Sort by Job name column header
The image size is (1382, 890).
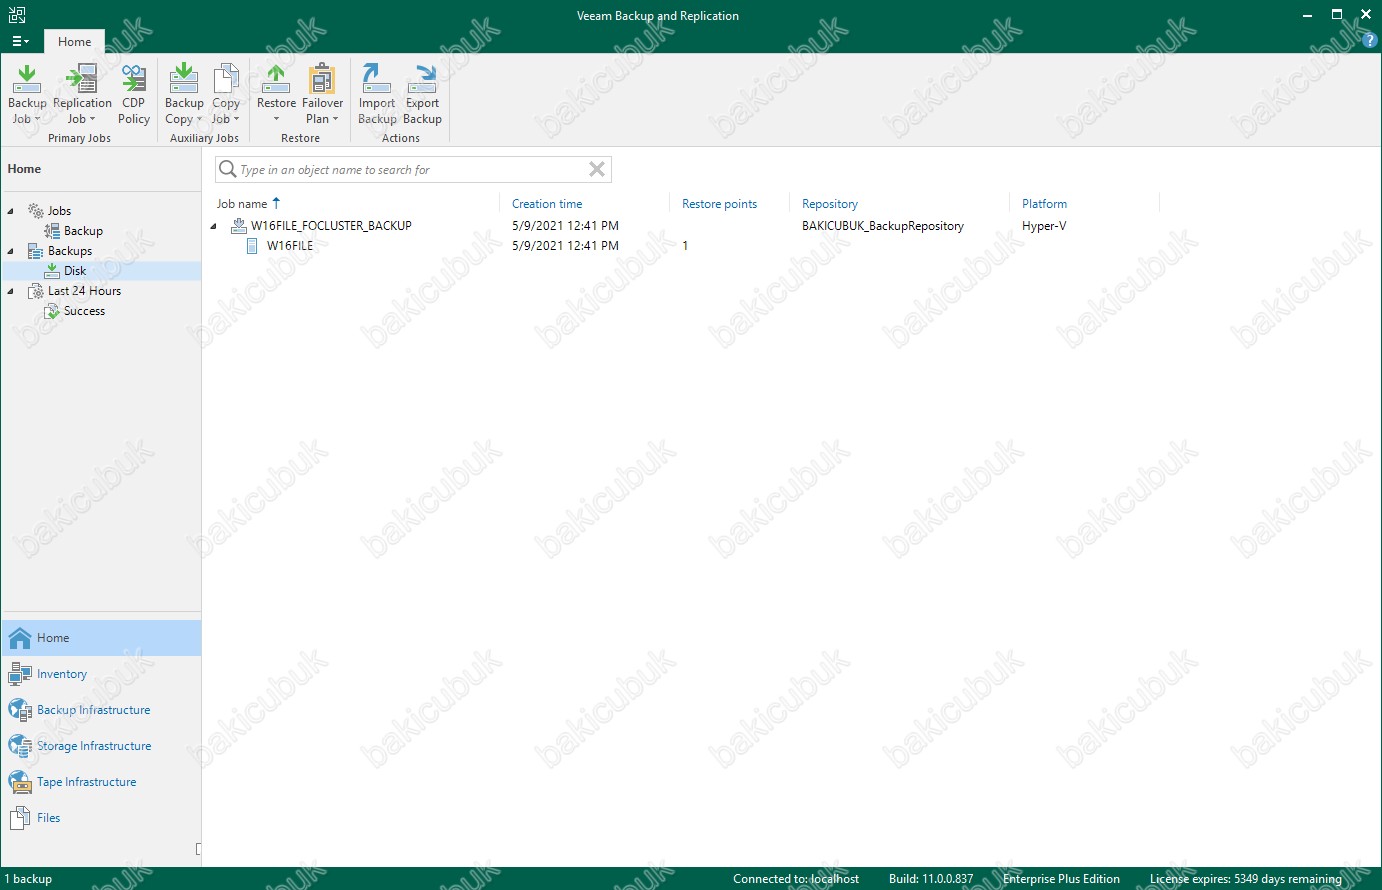(x=242, y=204)
